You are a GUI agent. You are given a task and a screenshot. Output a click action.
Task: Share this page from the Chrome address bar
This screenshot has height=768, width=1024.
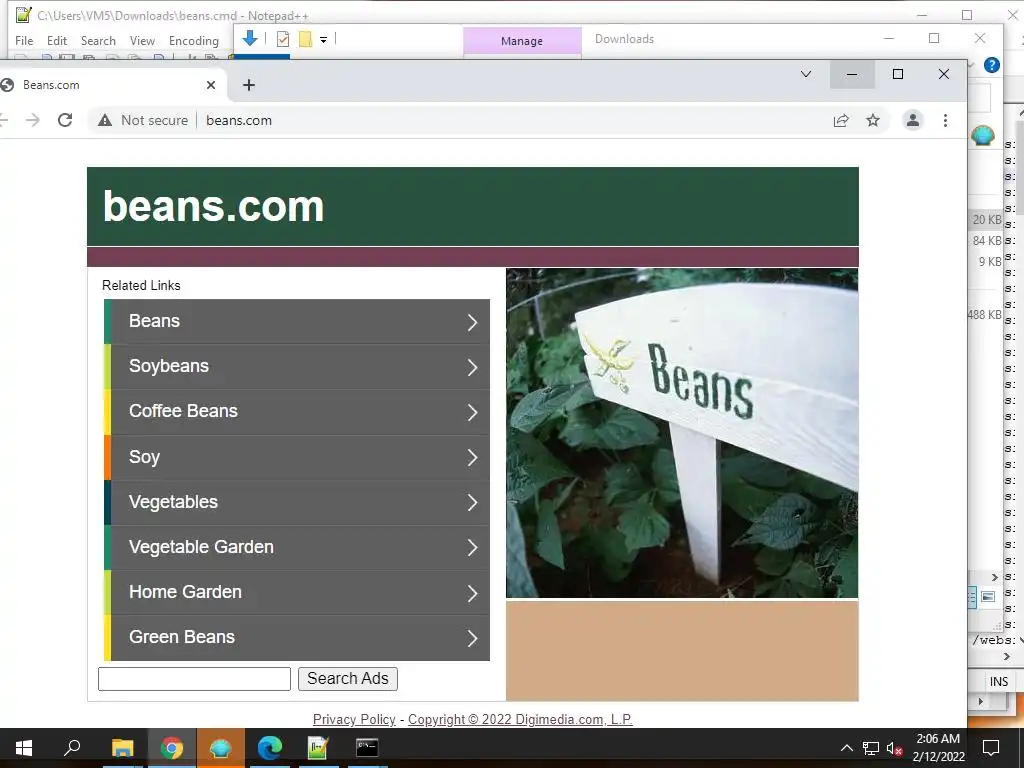pos(840,120)
